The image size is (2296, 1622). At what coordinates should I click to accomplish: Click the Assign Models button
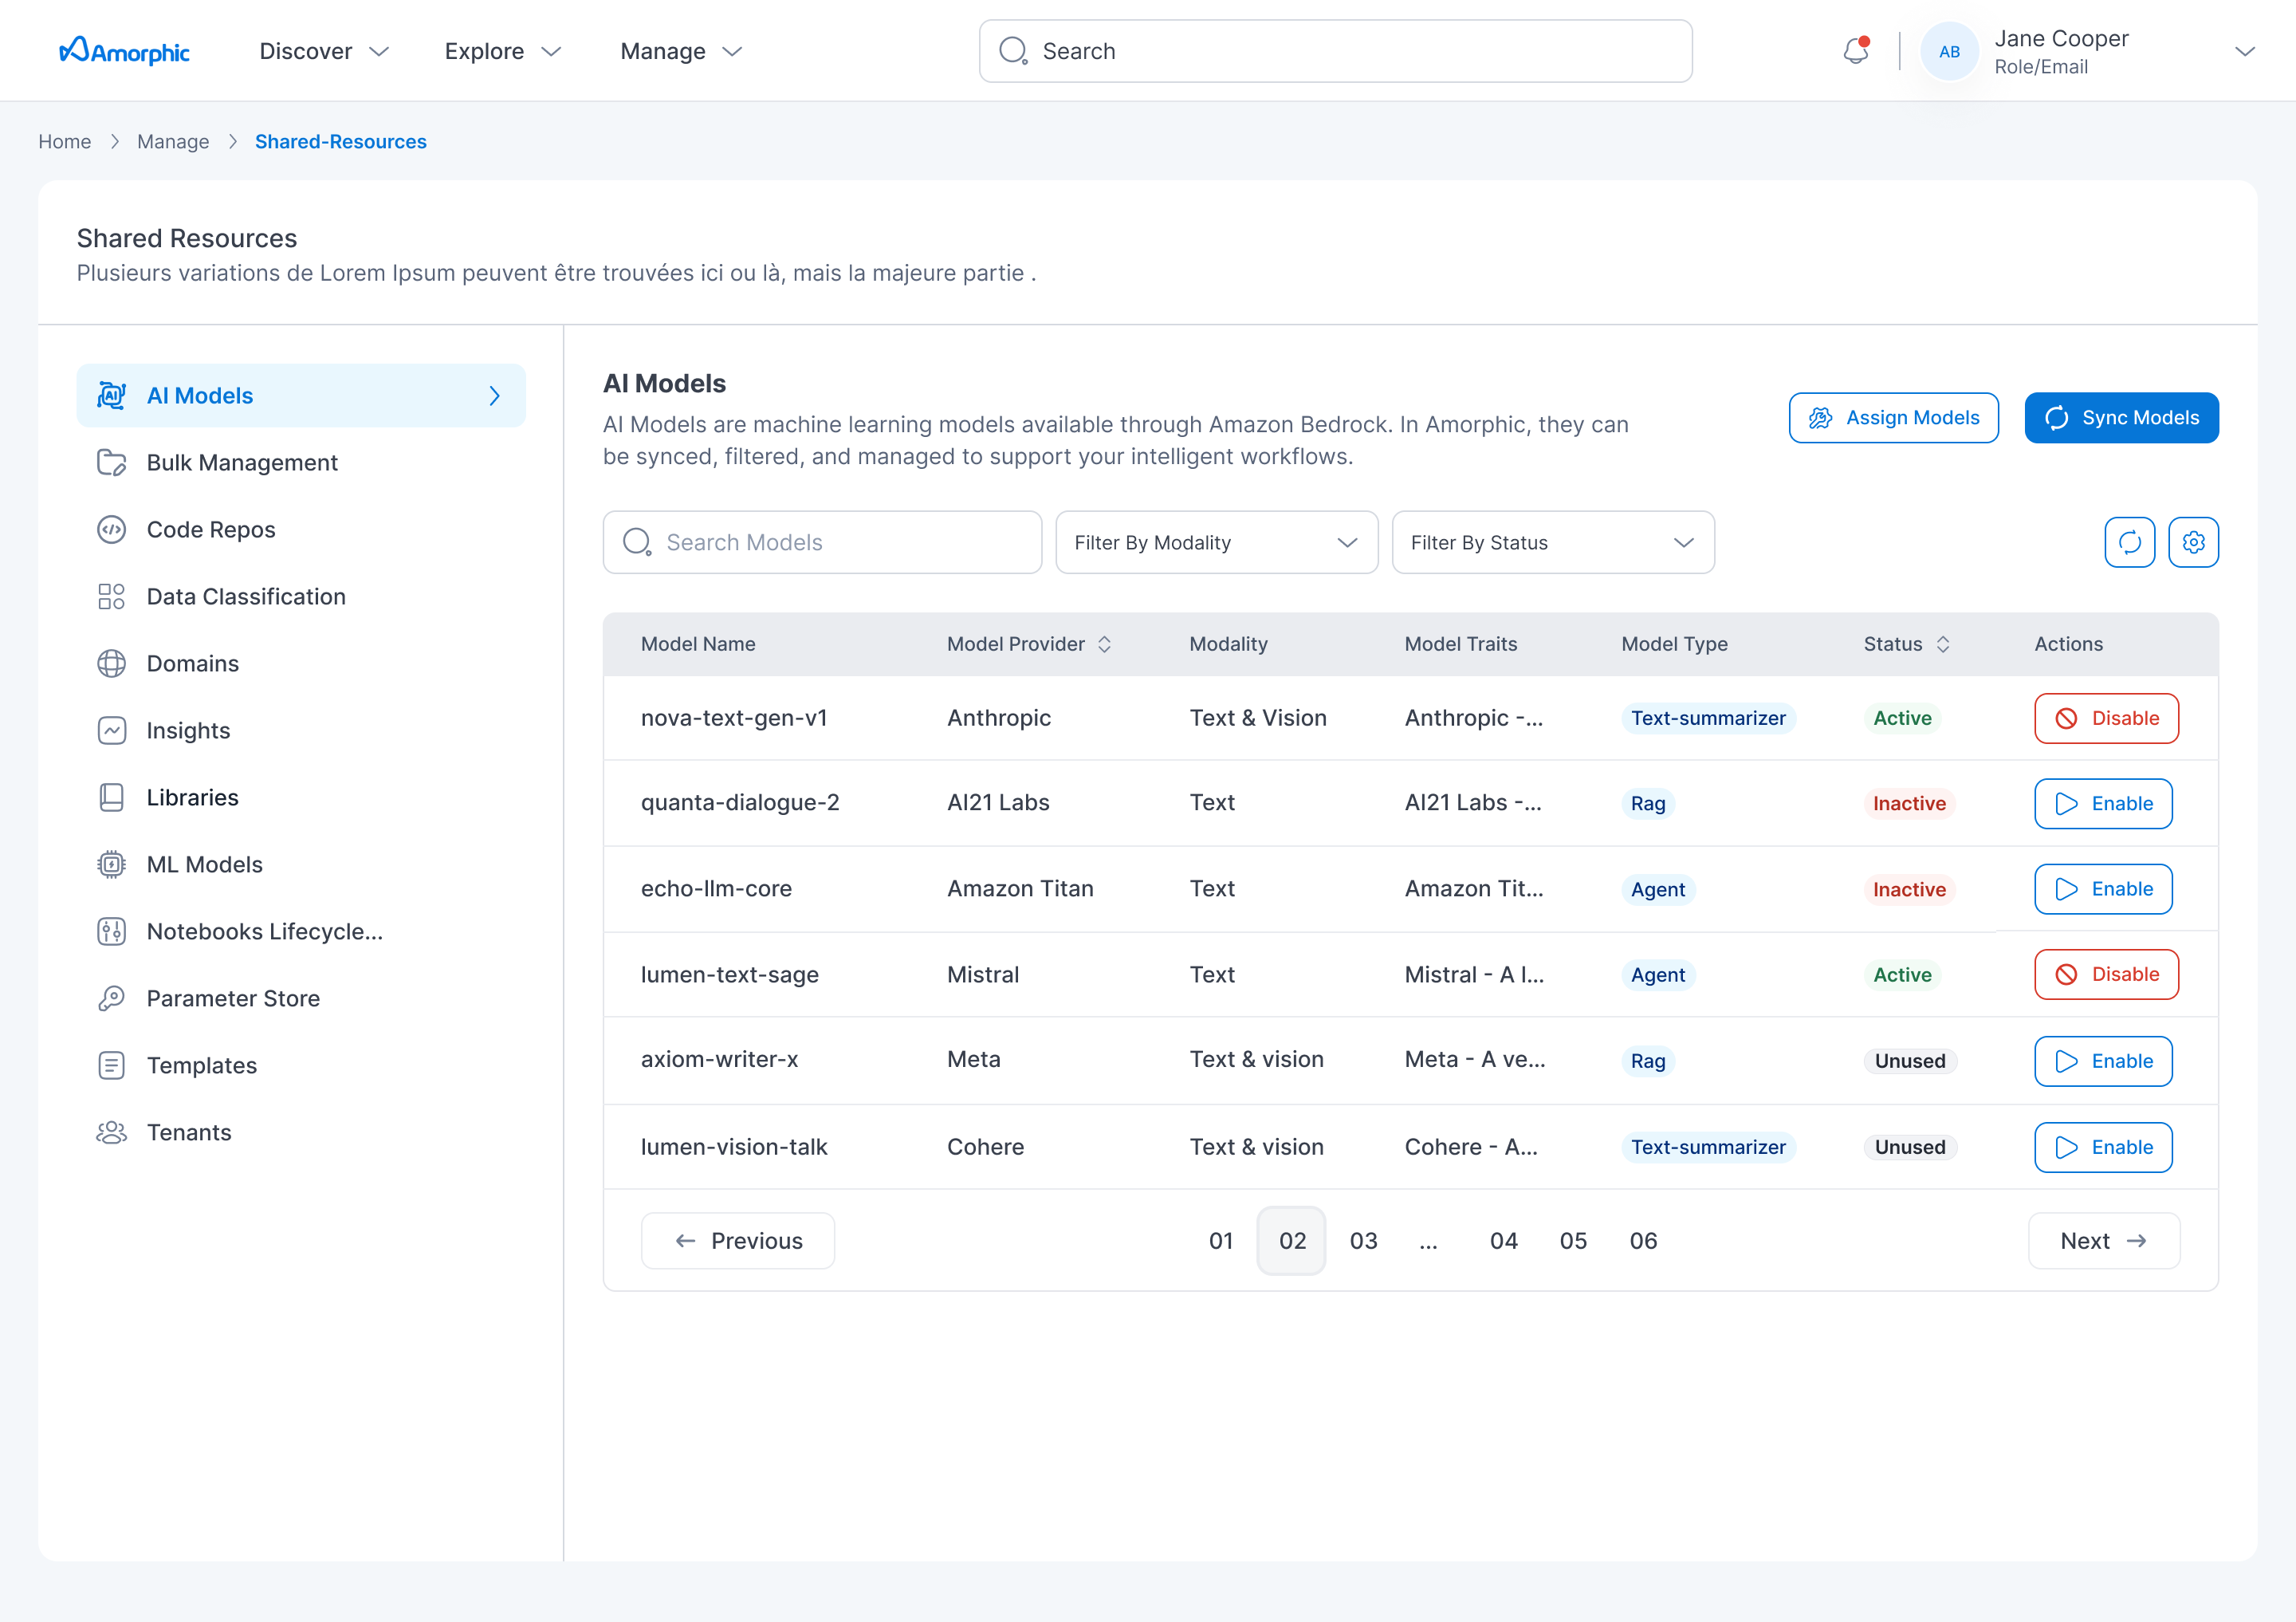click(x=1893, y=417)
